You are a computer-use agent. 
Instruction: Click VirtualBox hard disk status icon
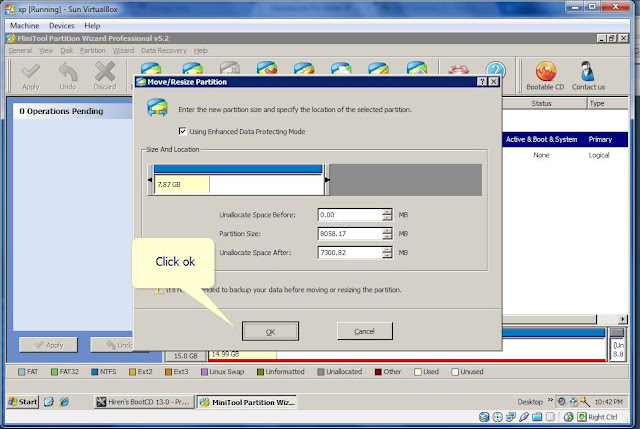pyautogui.click(x=484, y=417)
